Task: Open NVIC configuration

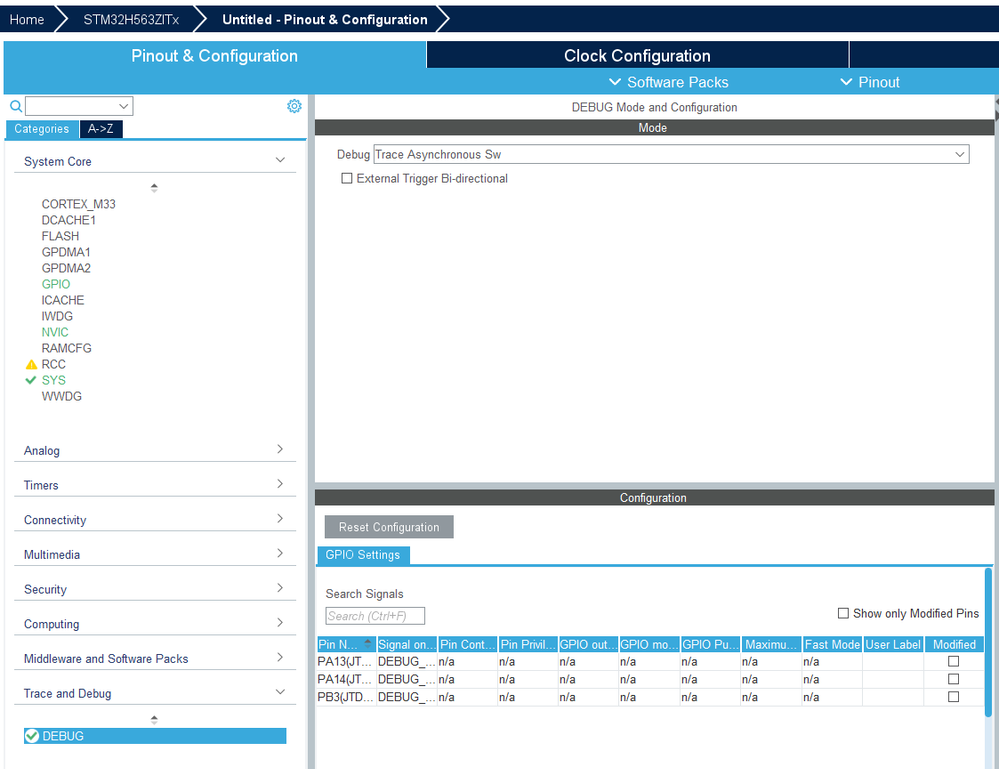Action: 55,332
